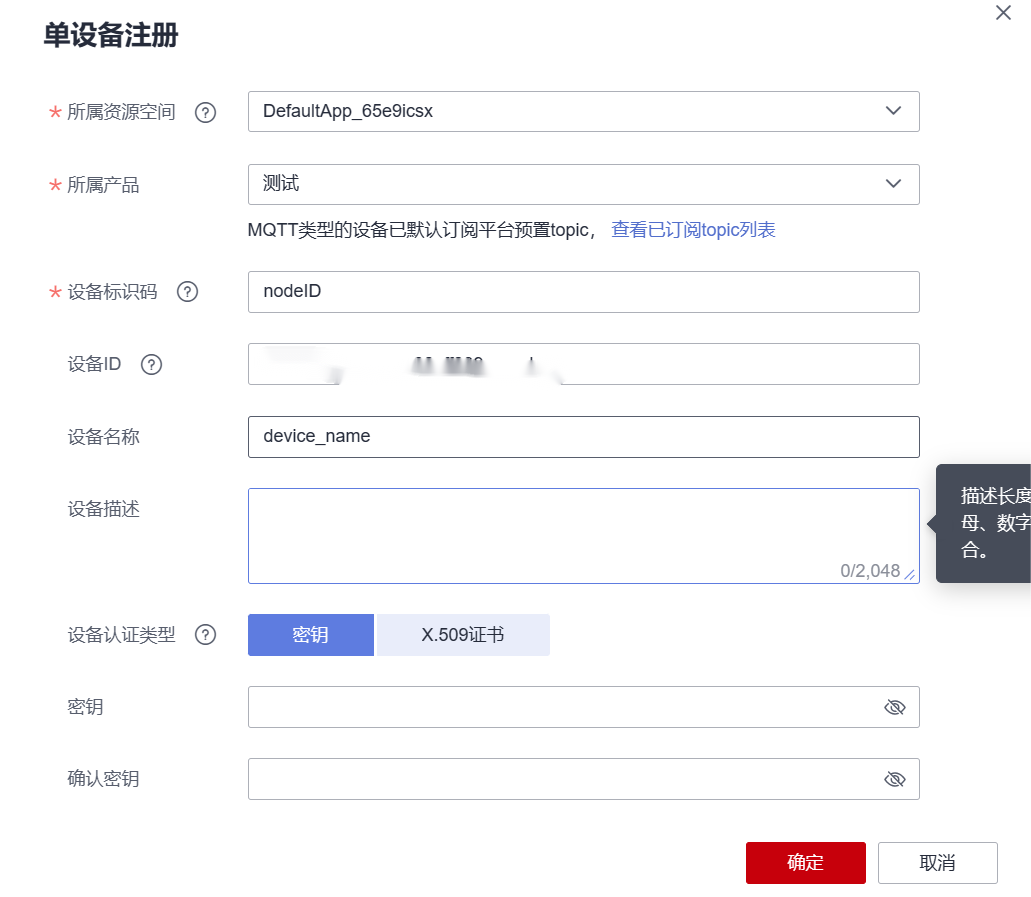Open the 所属资源空间 dropdown

click(583, 112)
